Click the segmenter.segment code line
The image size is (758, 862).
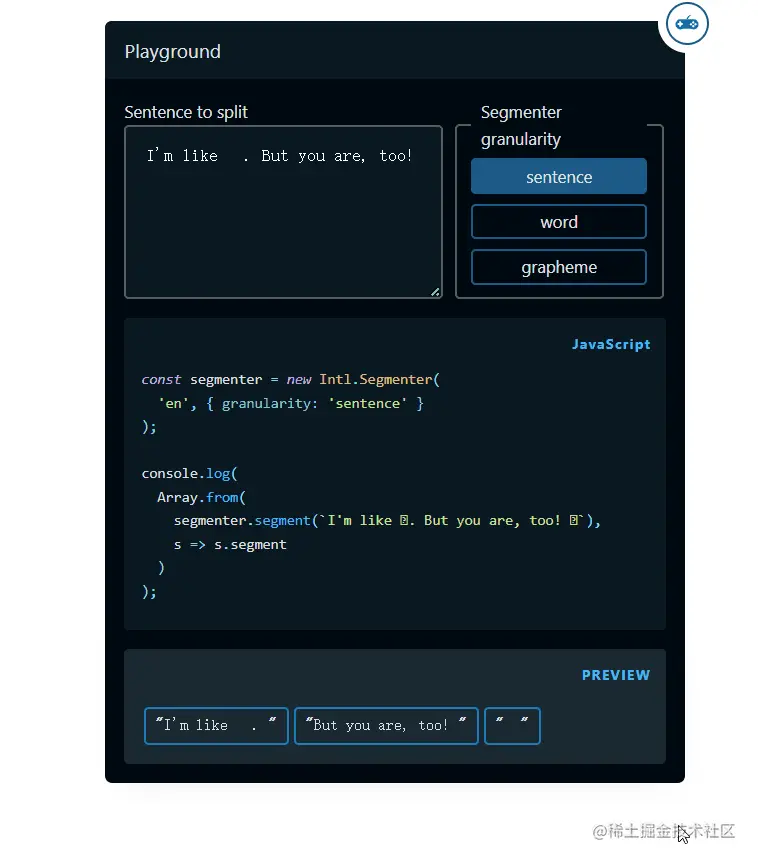point(387,521)
